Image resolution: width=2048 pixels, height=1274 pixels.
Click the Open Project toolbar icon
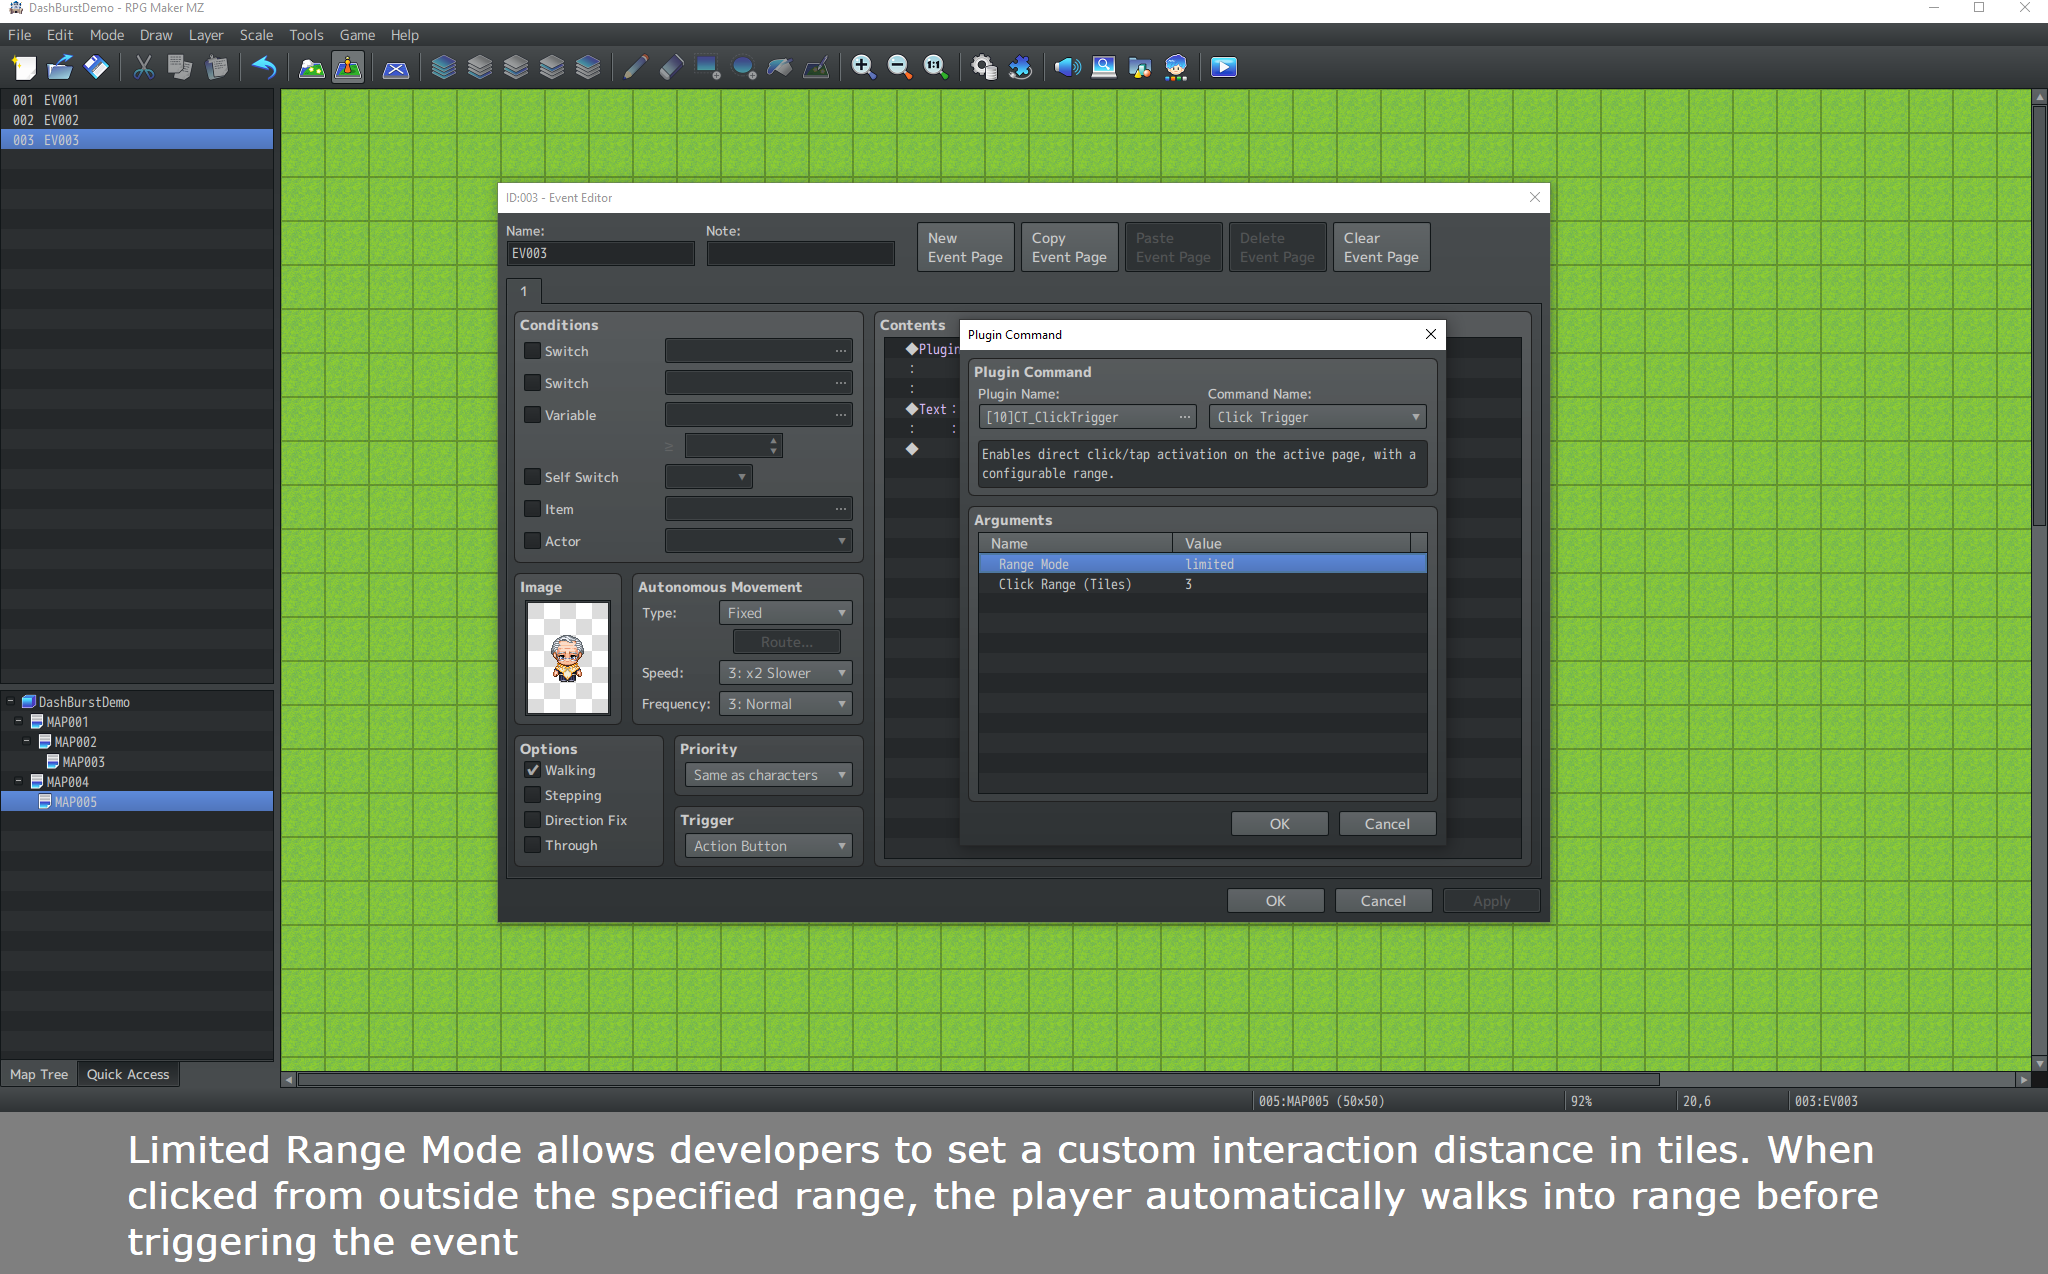(x=60, y=67)
